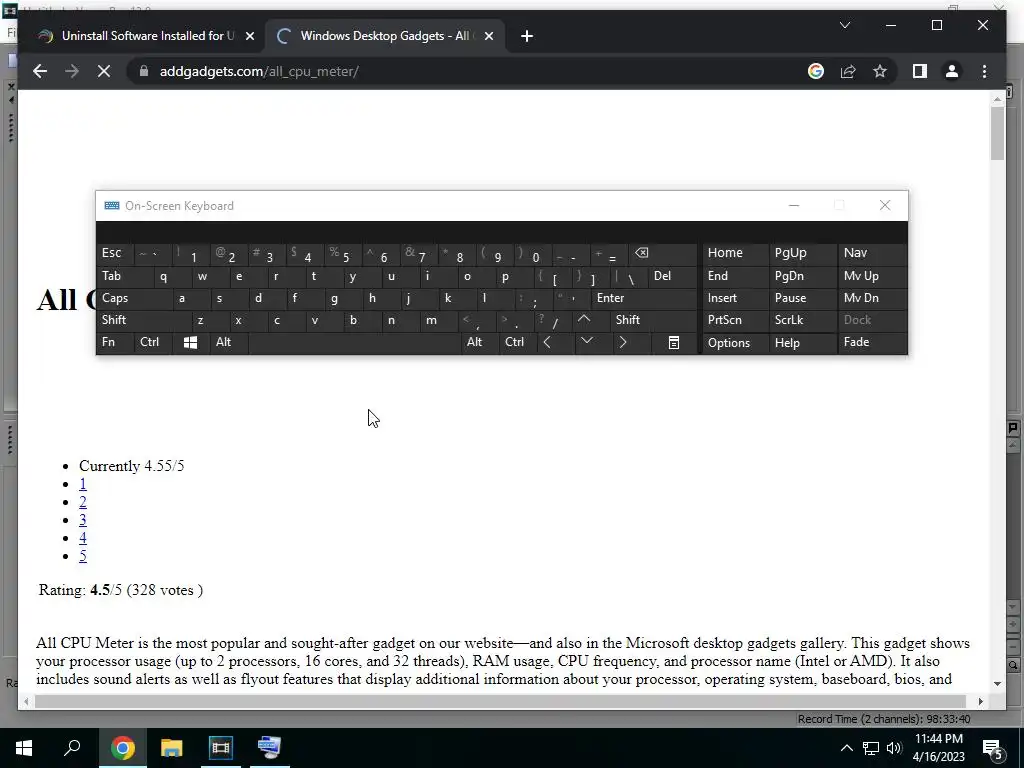This screenshot has width=1024, height=768.
Task: Go back with the browser back arrow
Action: coord(40,71)
